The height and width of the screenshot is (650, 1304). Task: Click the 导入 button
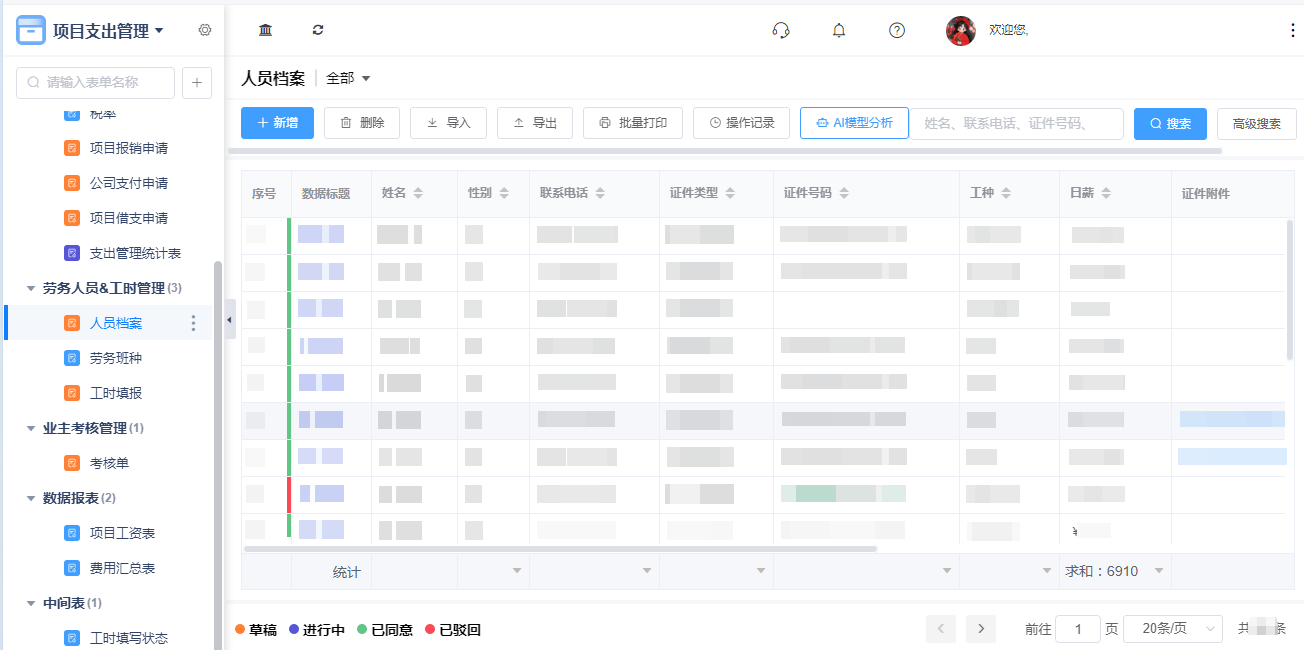point(448,123)
